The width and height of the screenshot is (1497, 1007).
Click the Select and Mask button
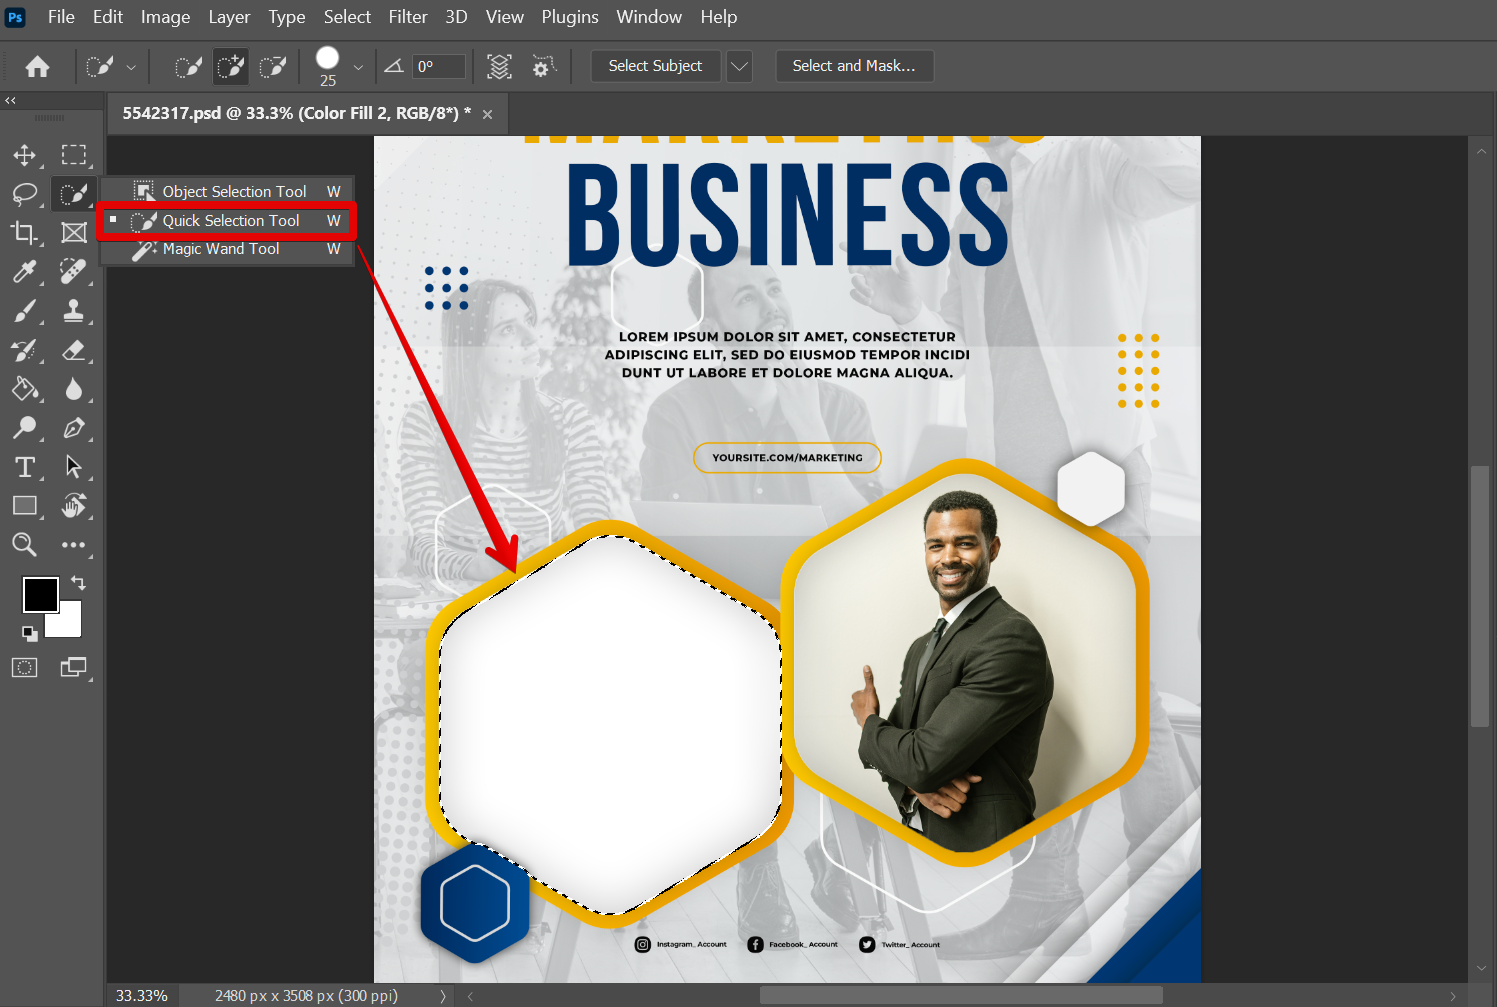tap(854, 66)
